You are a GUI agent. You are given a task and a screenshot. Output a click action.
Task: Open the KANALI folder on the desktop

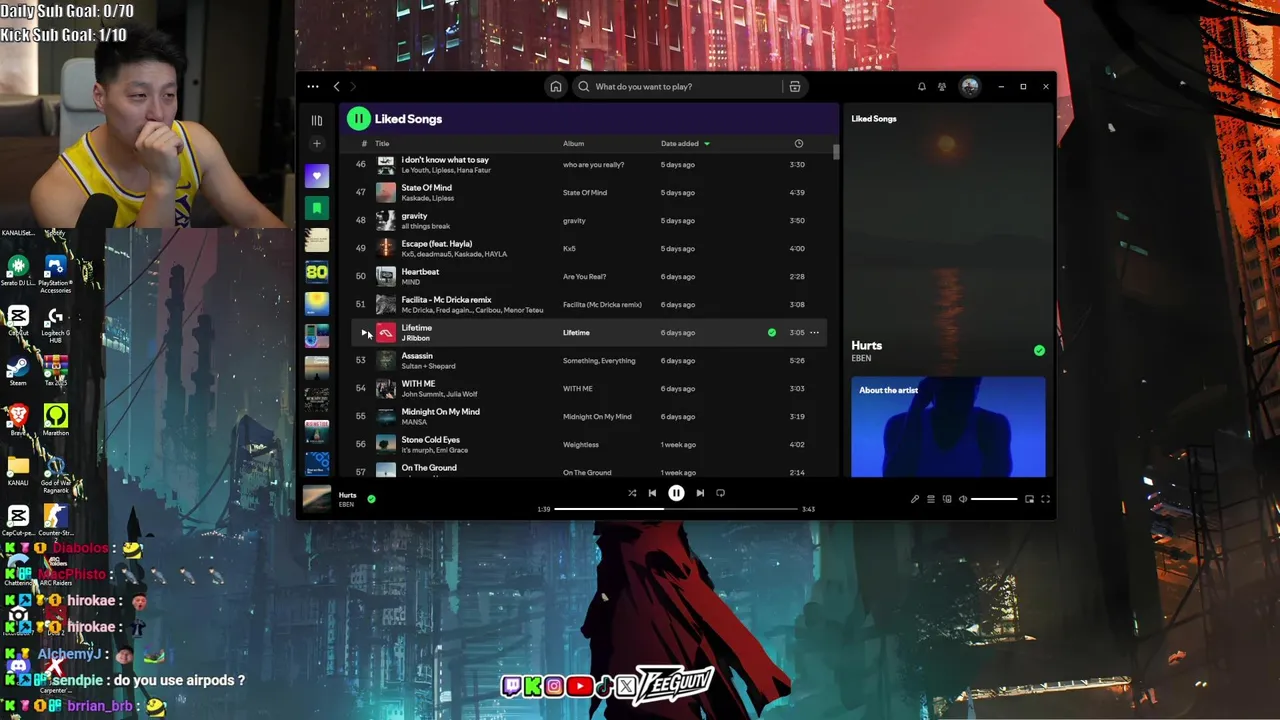click(x=18, y=470)
